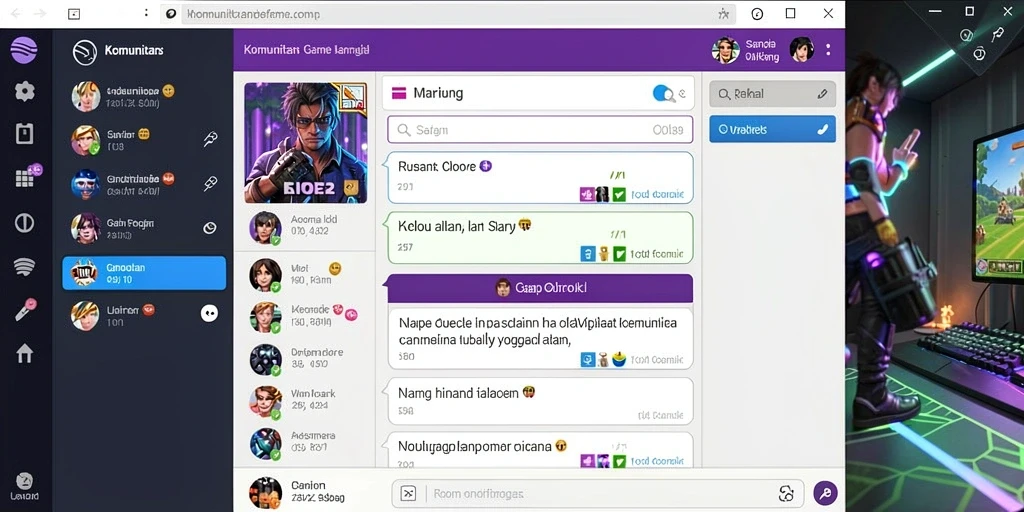1024x512 pixels.
Task: Select the Vrratirets blue tab
Action: [773, 129]
